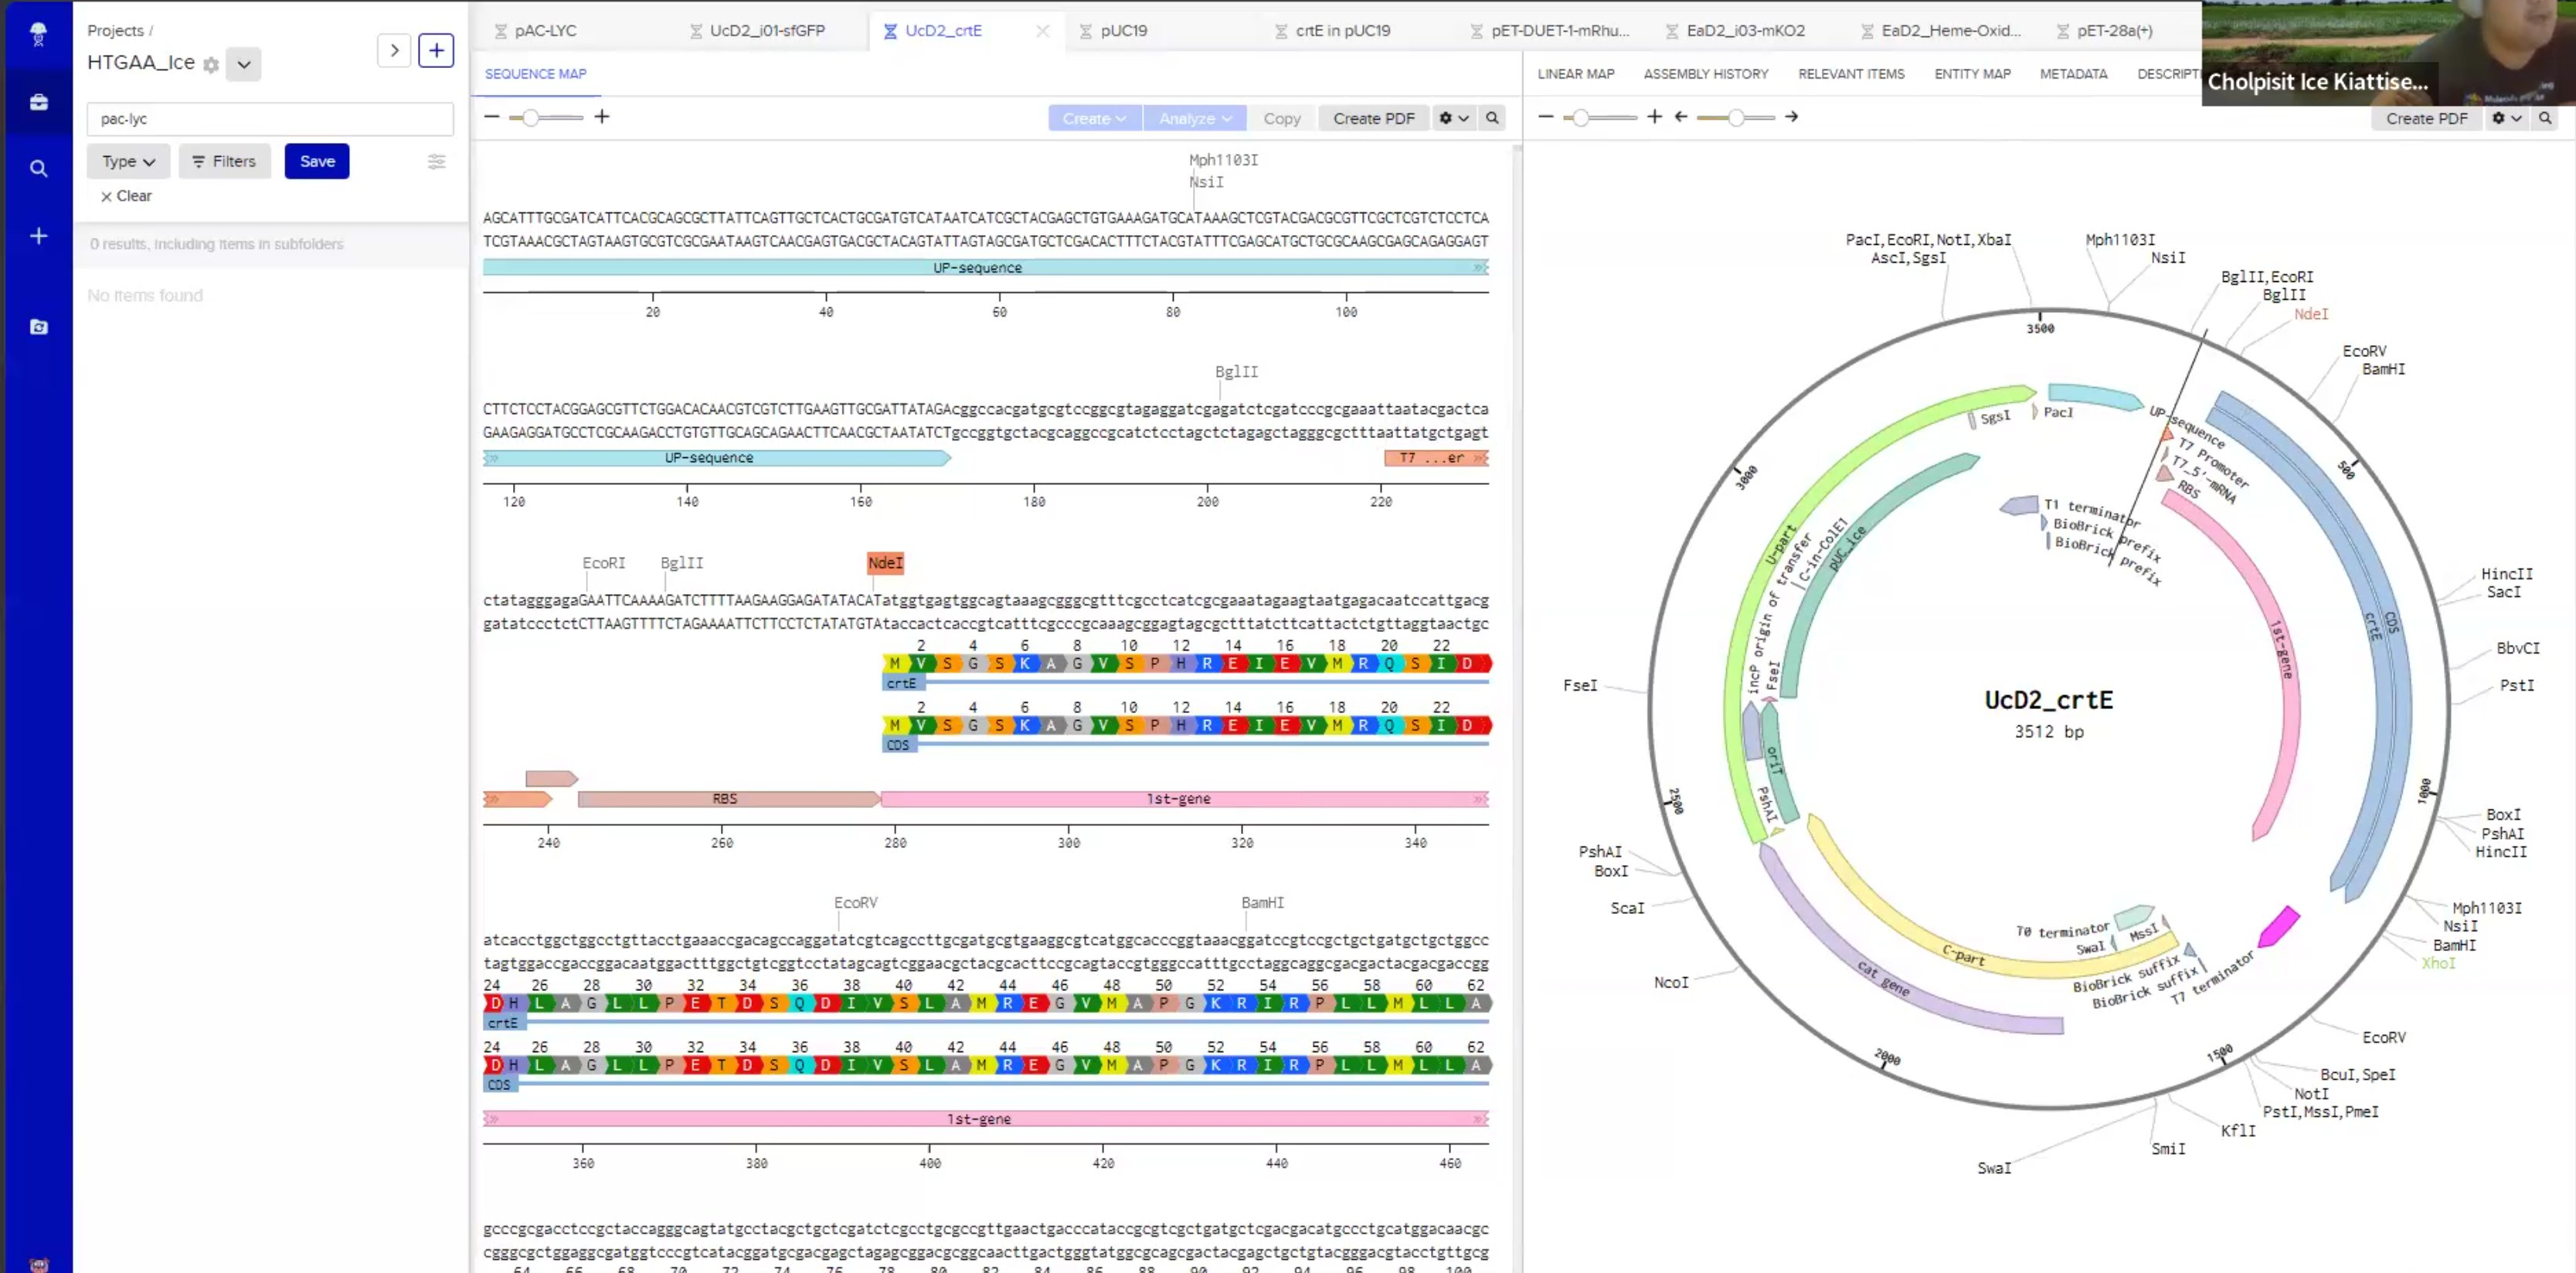Open the search filter settings sliders icon
This screenshot has width=2576, height=1273.
pos(436,161)
